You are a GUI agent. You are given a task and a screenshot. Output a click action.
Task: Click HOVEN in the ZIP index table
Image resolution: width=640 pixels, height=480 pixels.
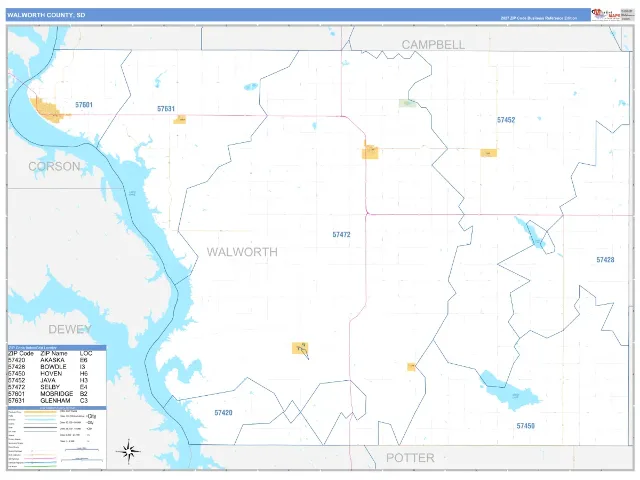51,373
